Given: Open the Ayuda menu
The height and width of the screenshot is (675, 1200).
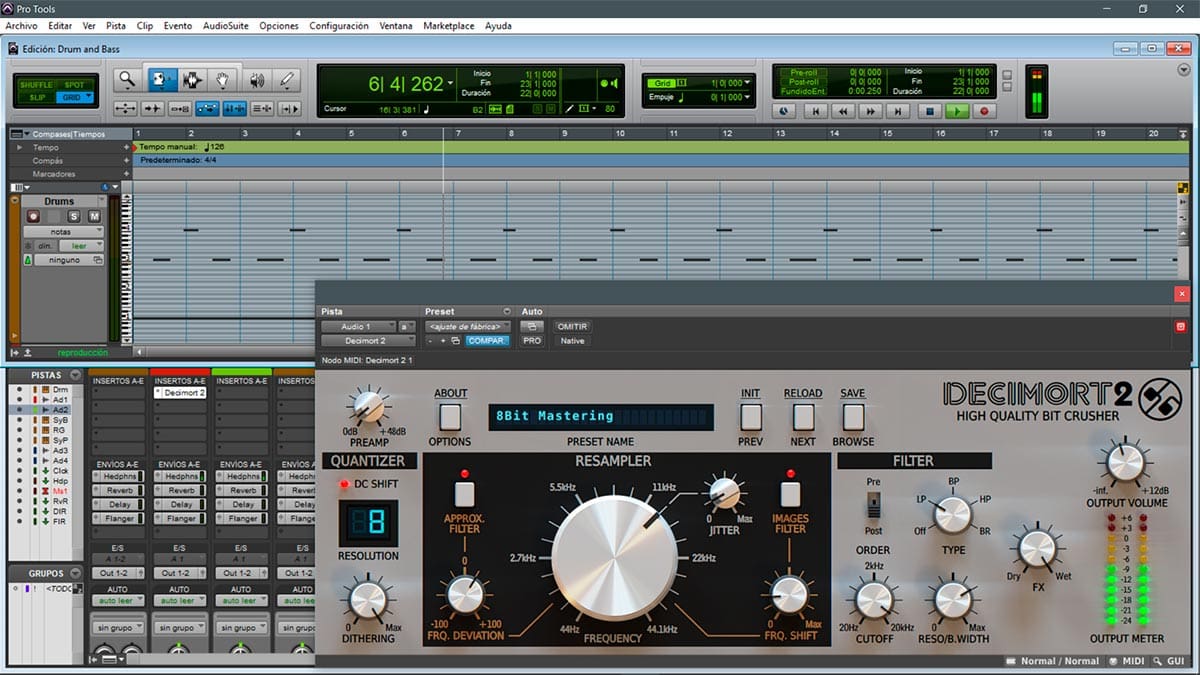Looking at the screenshot, I should [498, 26].
